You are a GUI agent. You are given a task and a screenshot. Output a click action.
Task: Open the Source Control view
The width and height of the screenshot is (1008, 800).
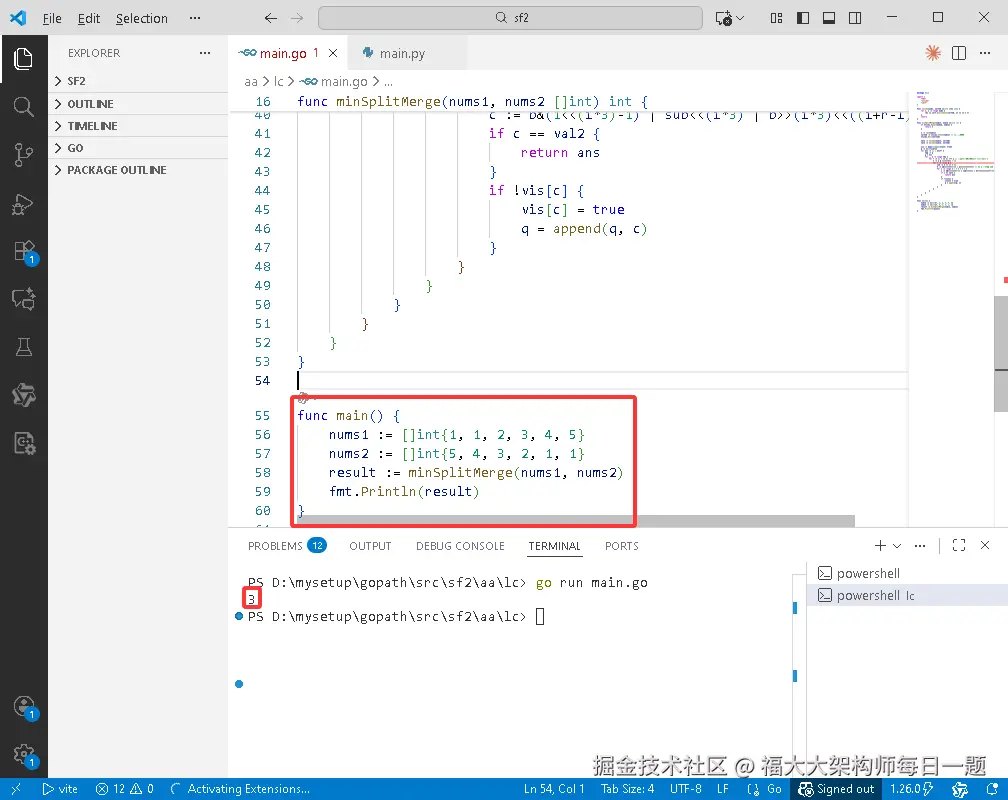(x=23, y=155)
